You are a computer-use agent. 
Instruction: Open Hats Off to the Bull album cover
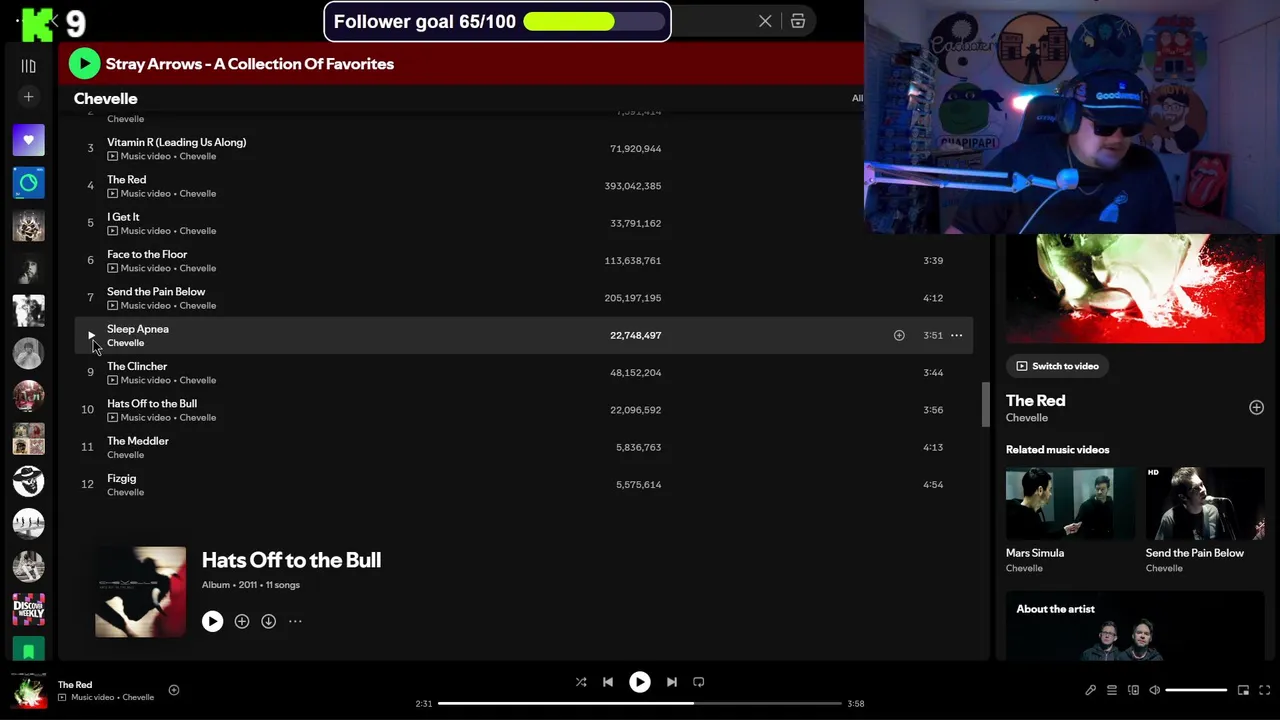(140, 592)
